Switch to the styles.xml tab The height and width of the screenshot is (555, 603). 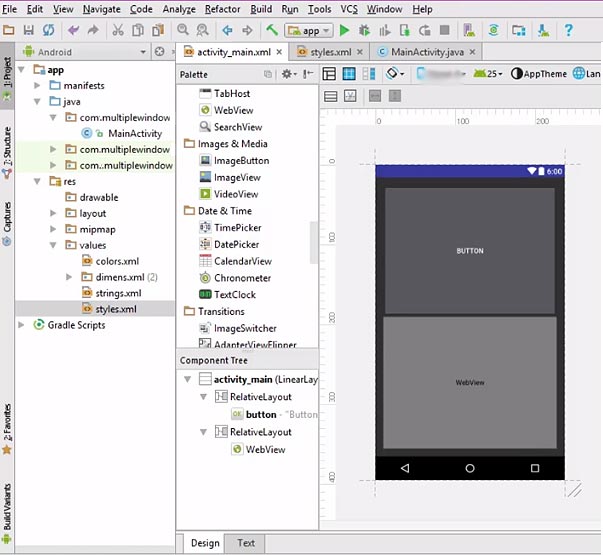pyautogui.click(x=330, y=52)
